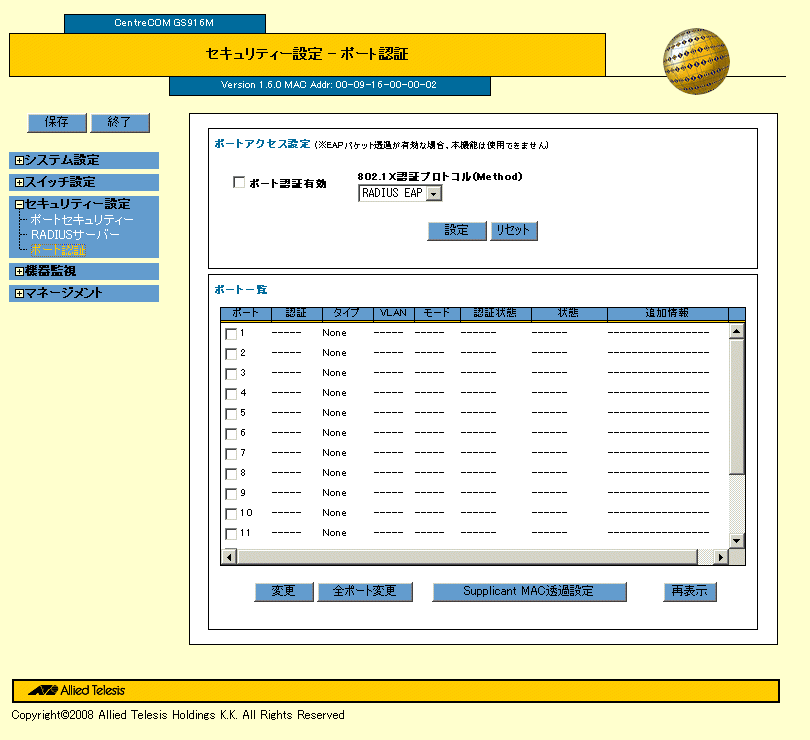This screenshot has width=810, height=740.
Task: Open the RADIUS EAP method dropdown
Action: point(433,193)
